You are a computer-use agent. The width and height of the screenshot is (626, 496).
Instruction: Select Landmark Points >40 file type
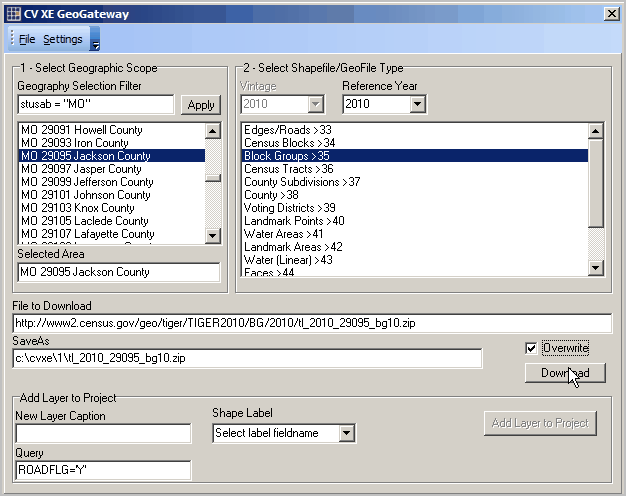415,221
